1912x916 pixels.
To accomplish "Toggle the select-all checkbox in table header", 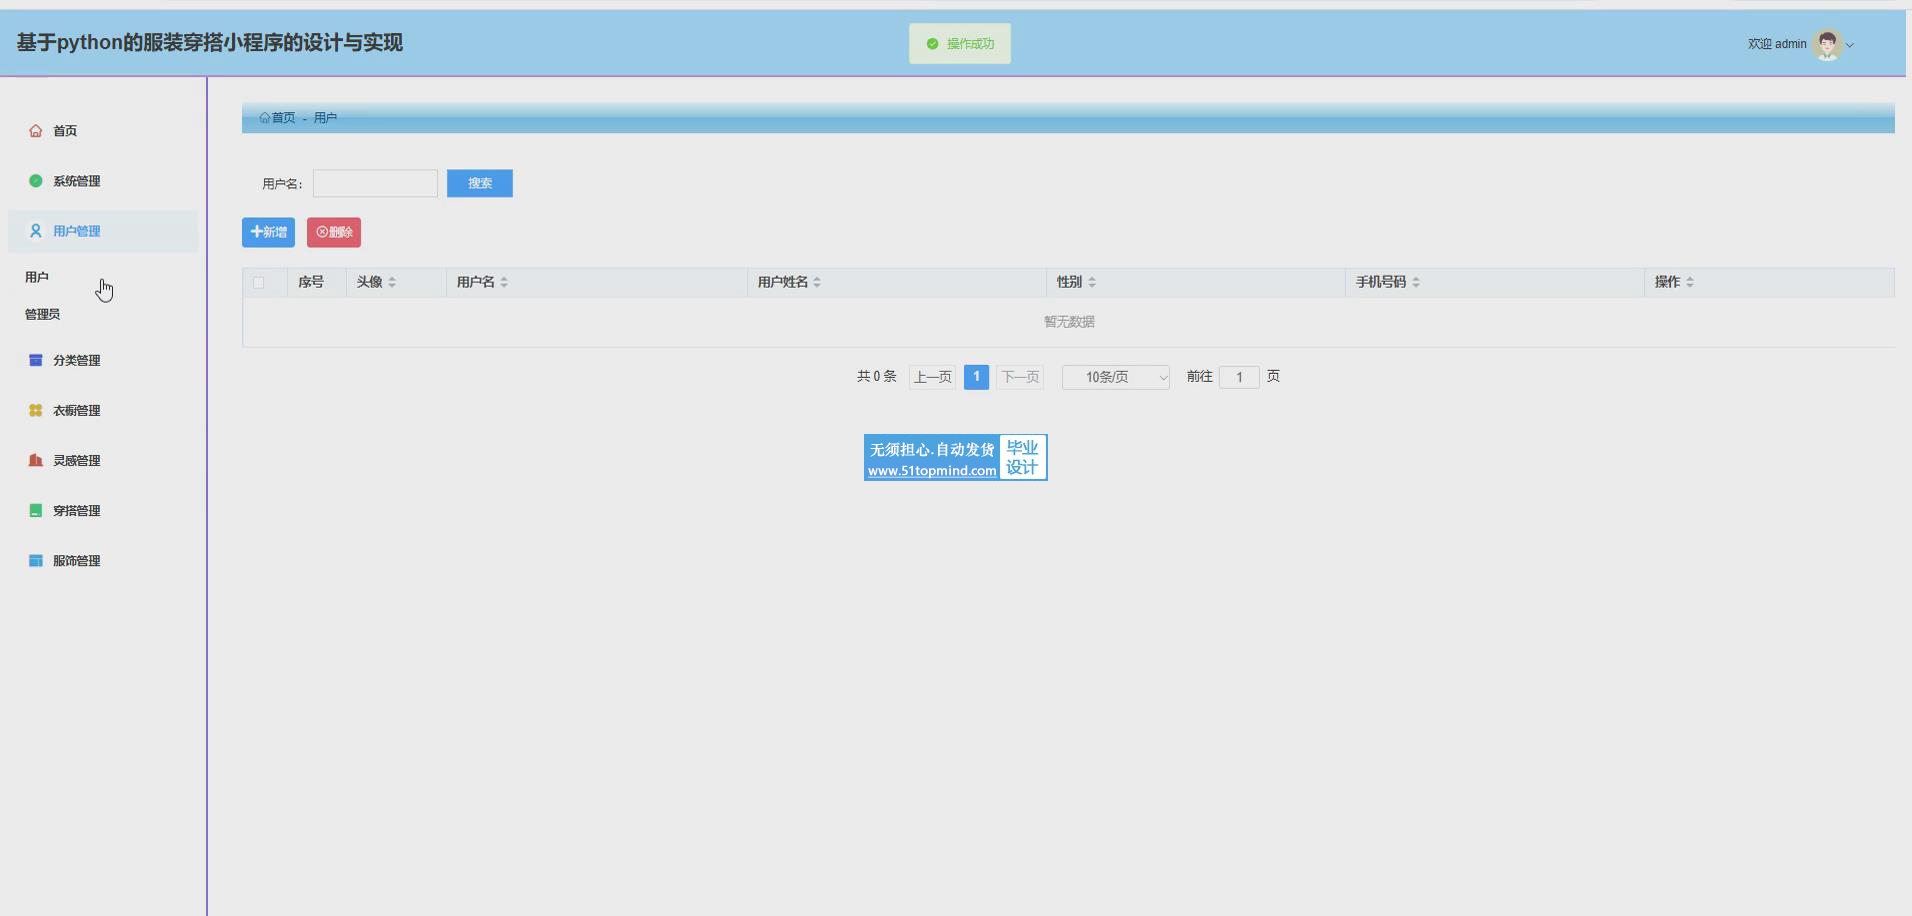I will (259, 283).
